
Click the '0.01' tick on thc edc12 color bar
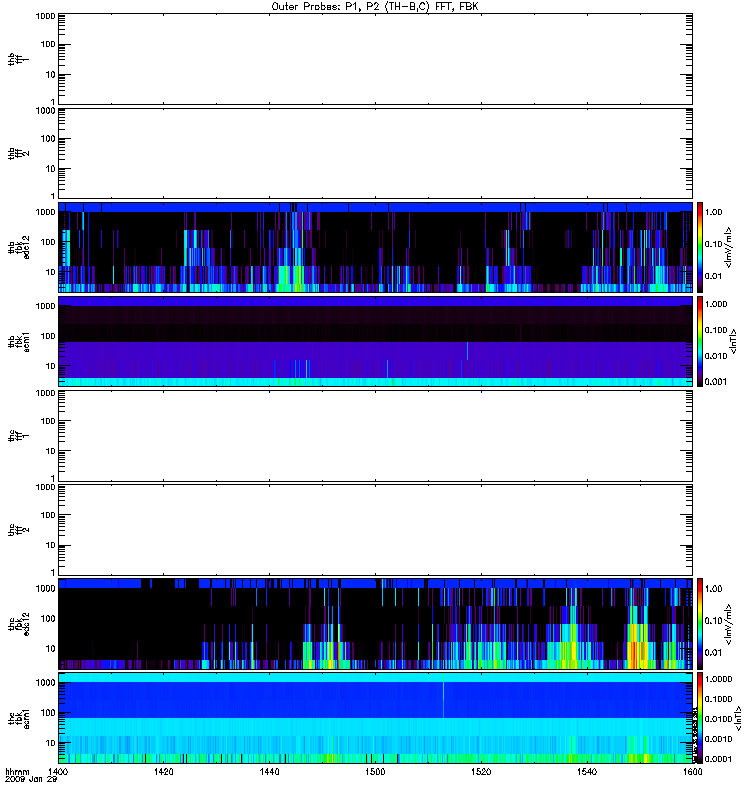pos(713,653)
